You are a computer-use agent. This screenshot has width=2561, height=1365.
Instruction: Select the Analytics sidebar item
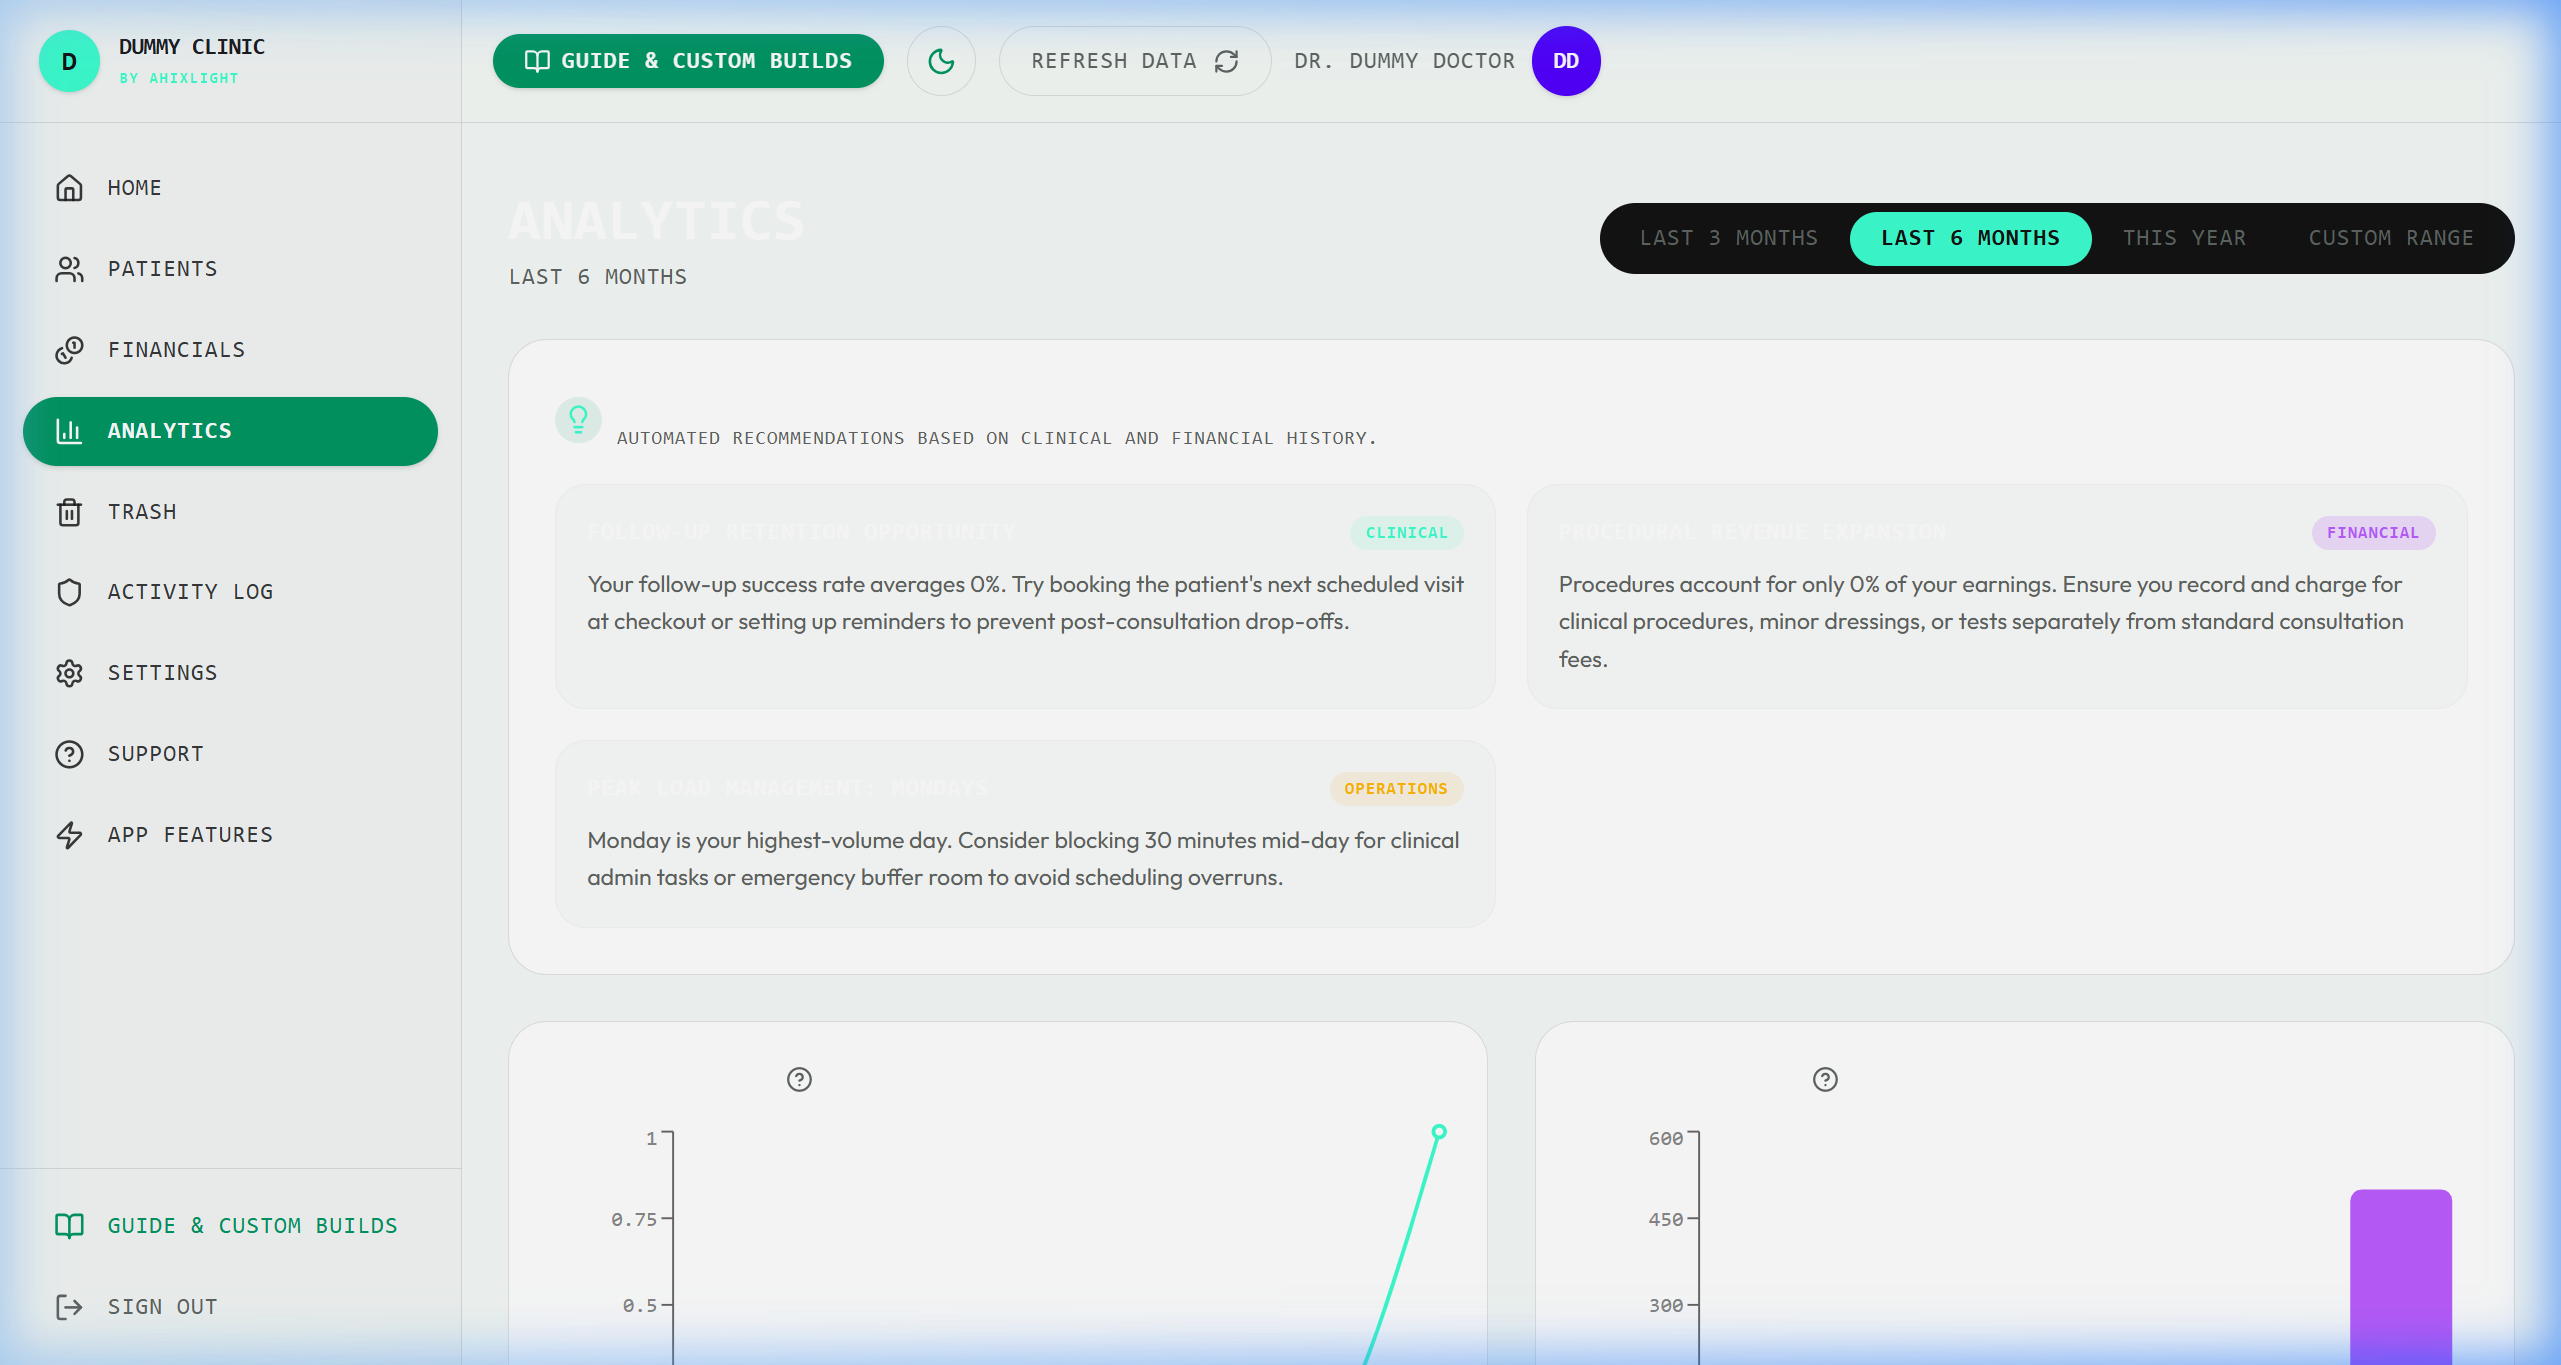coord(230,431)
